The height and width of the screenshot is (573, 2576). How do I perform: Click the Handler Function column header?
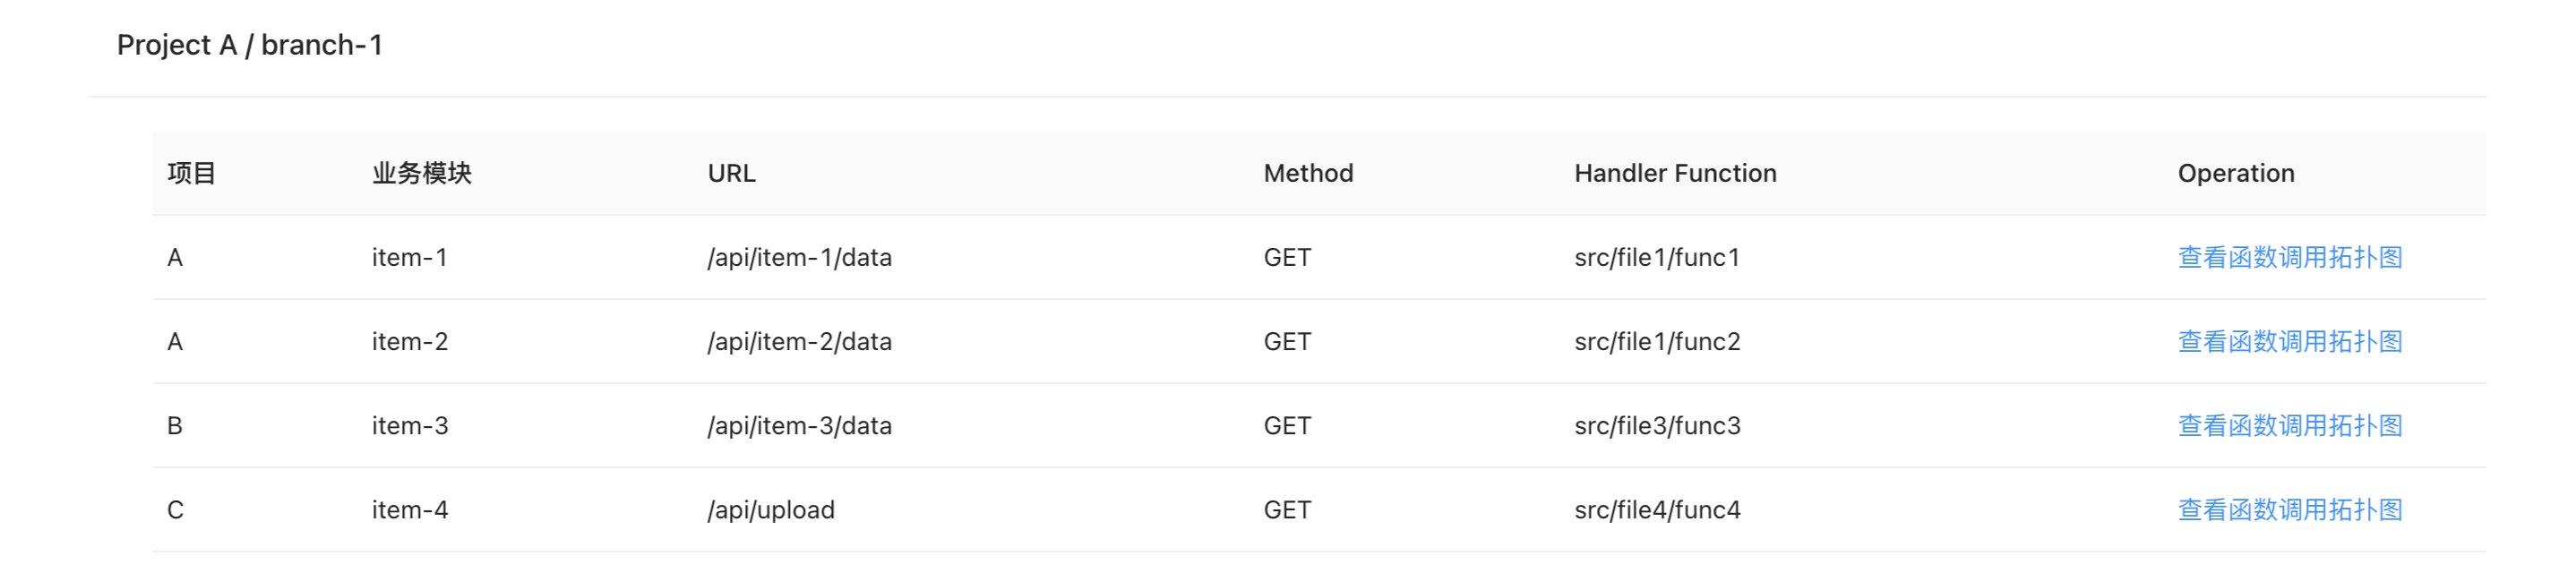click(1675, 173)
